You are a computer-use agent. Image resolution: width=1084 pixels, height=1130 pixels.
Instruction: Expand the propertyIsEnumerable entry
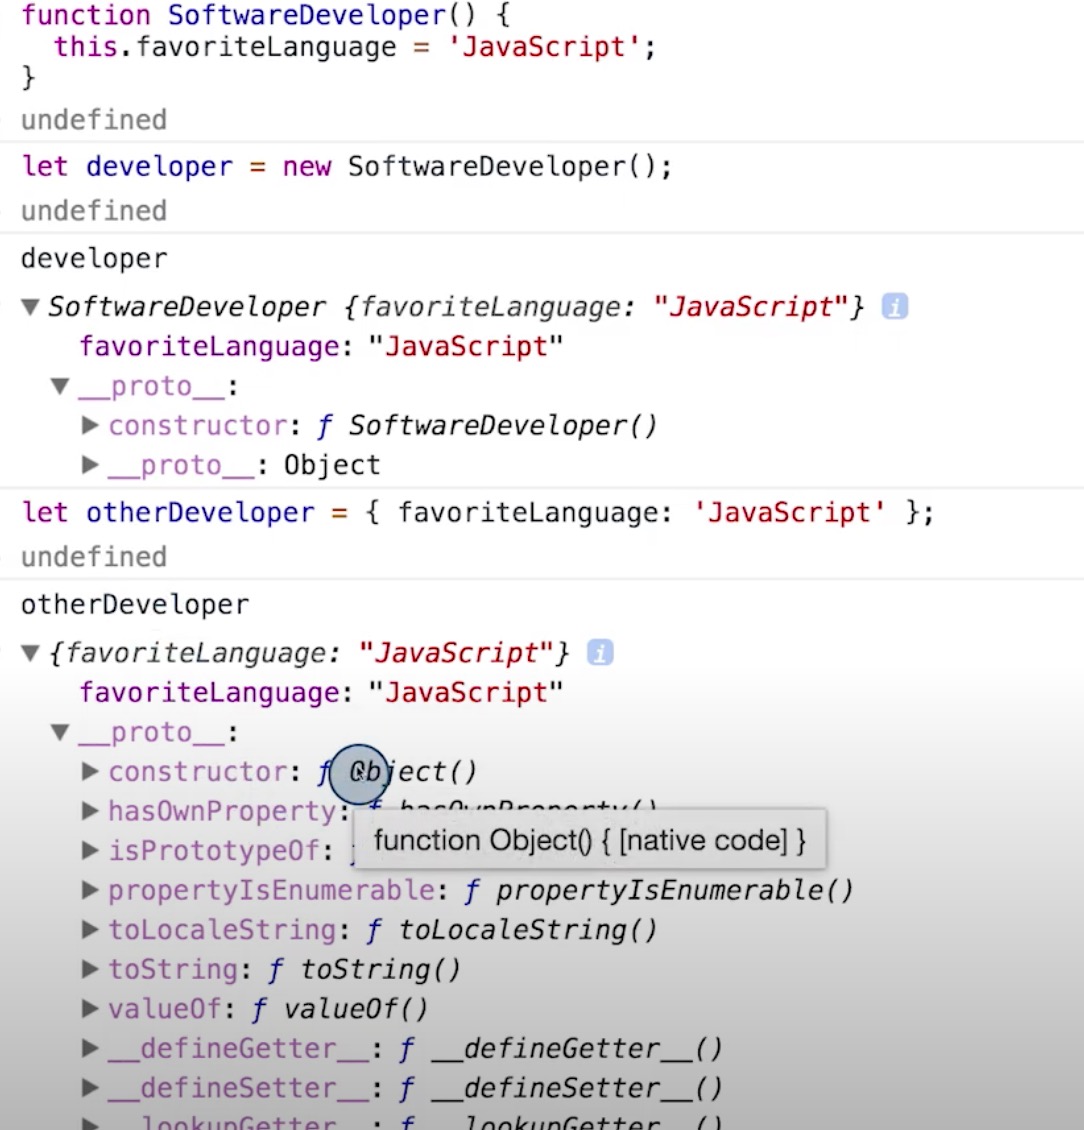pos(90,891)
